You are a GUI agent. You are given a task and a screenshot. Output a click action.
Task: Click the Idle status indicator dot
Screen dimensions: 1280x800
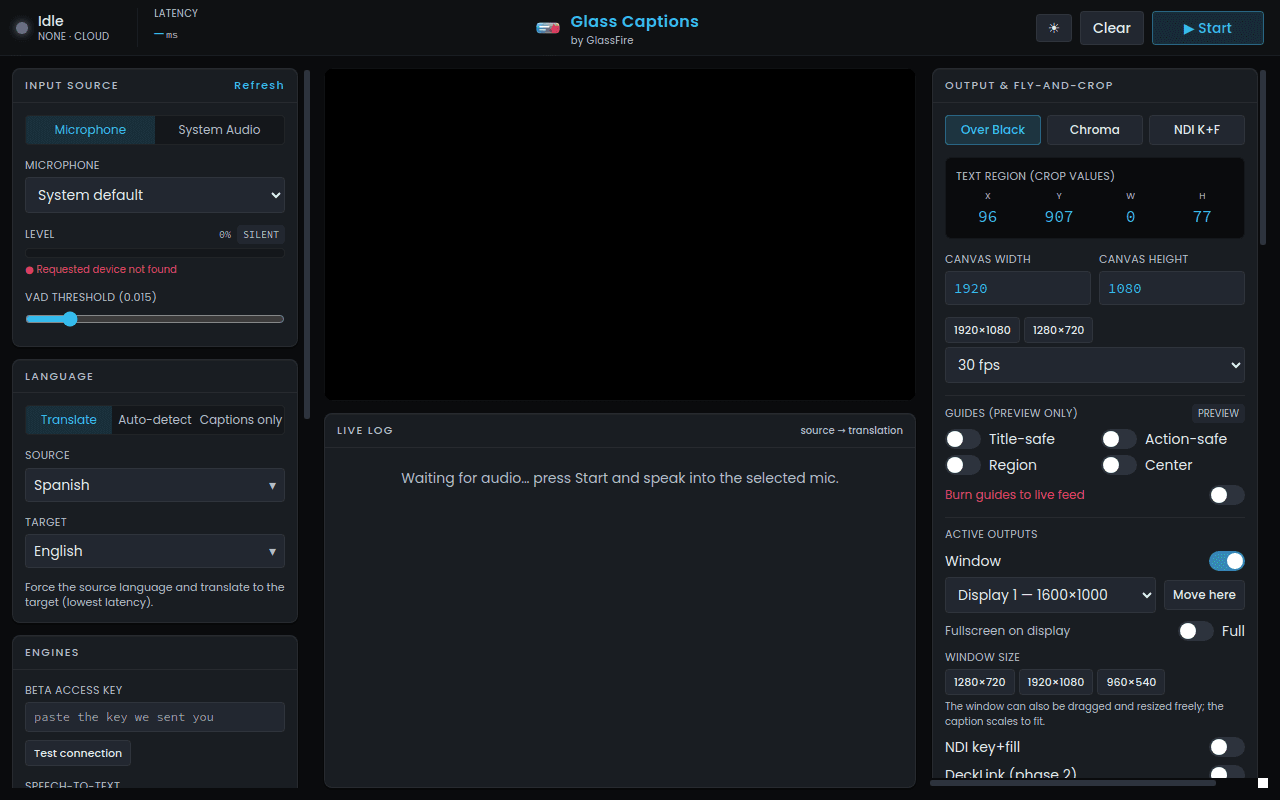point(22,28)
